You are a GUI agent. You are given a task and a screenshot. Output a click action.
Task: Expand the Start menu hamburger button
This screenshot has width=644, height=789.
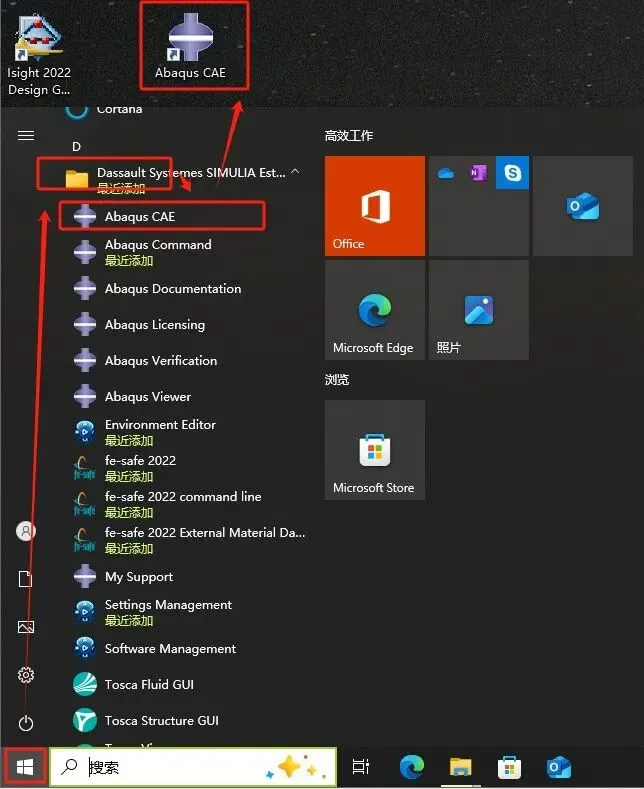26,135
